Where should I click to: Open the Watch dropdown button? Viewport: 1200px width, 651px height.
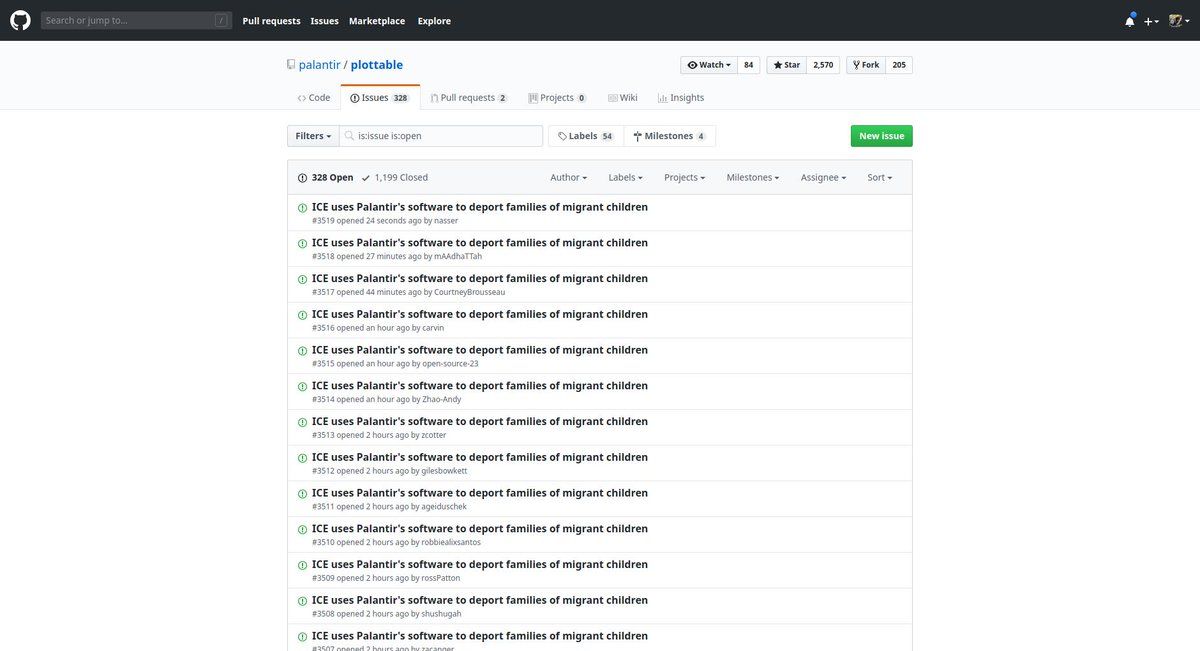pyautogui.click(x=707, y=65)
